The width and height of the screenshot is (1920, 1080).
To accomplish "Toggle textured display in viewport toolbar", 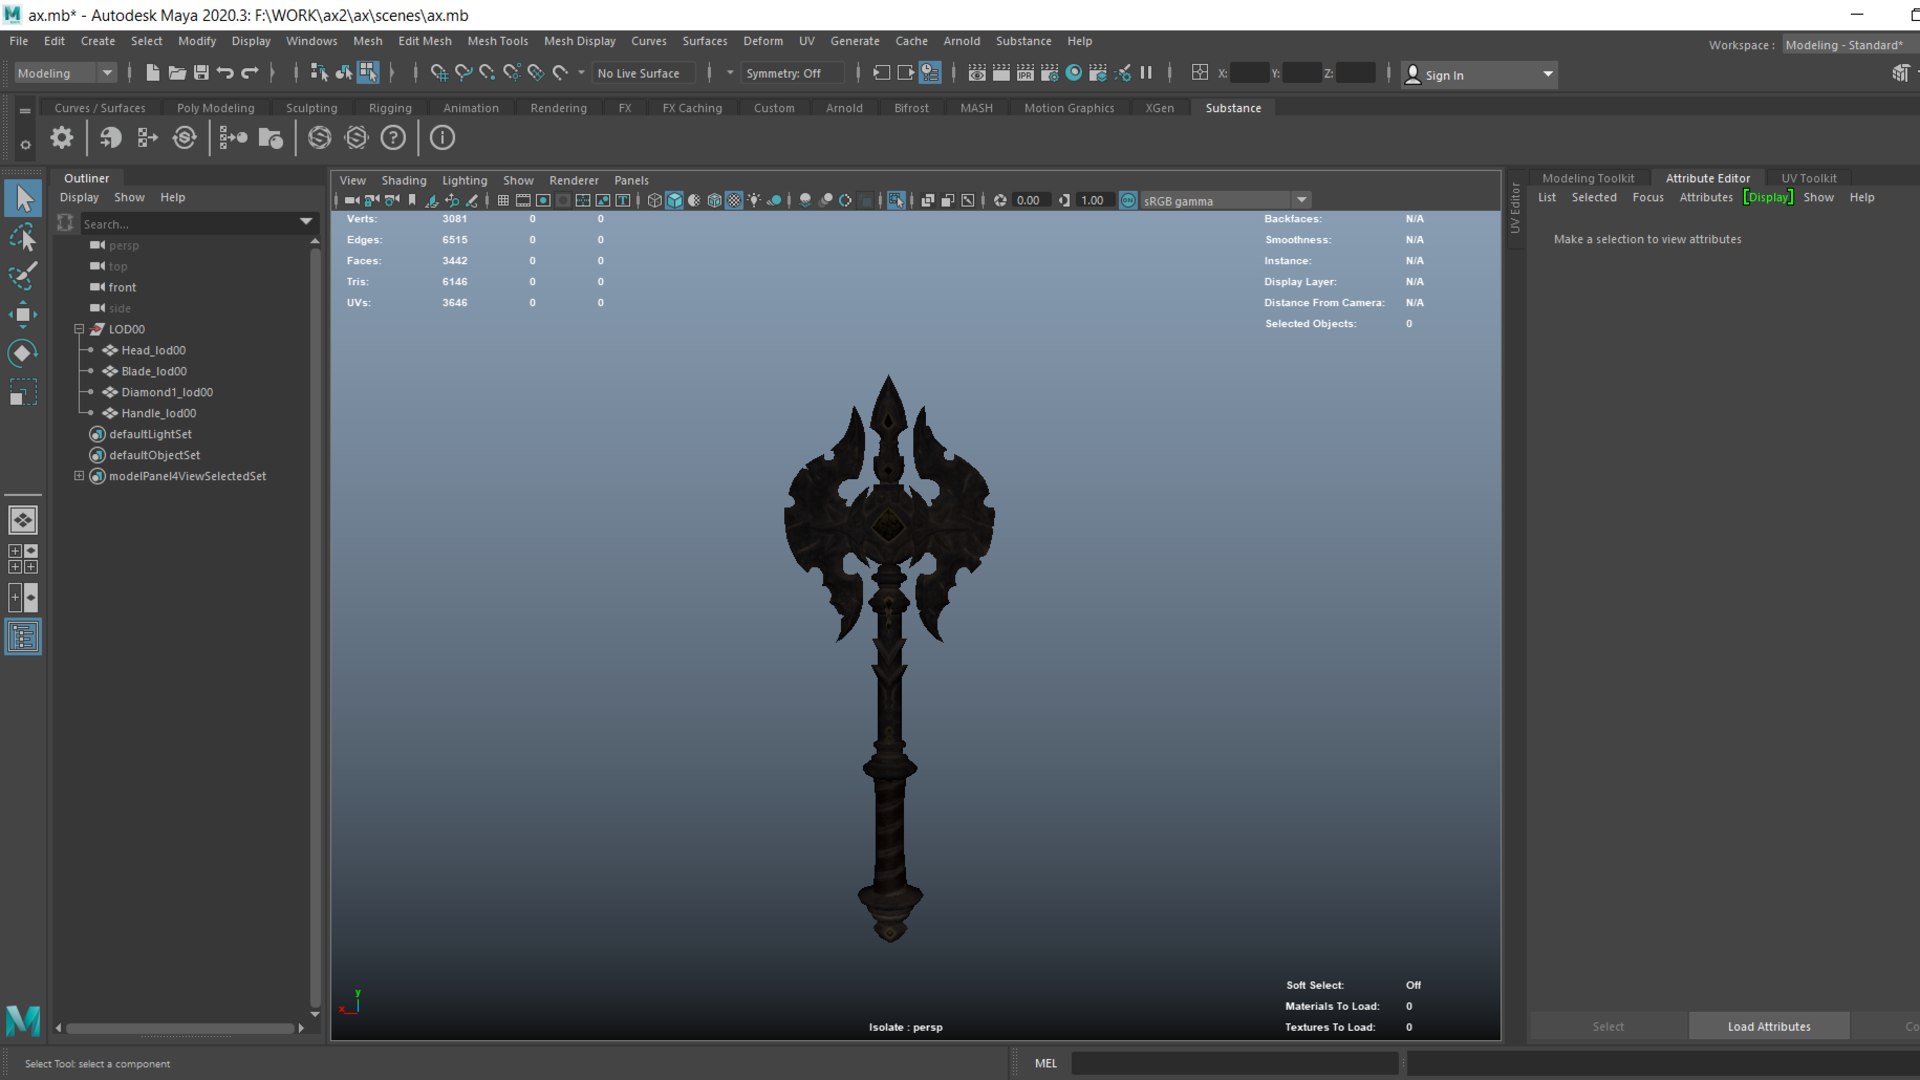I will pyautogui.click(x=734, y=200).
